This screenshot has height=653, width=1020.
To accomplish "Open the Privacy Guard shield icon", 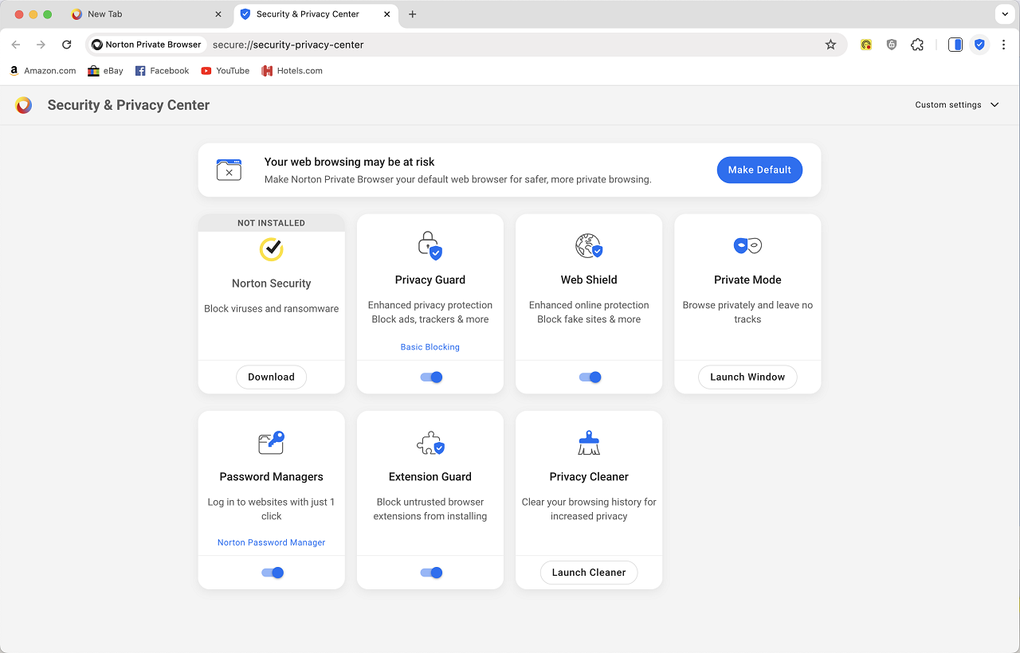I will (x=429, y=245).
